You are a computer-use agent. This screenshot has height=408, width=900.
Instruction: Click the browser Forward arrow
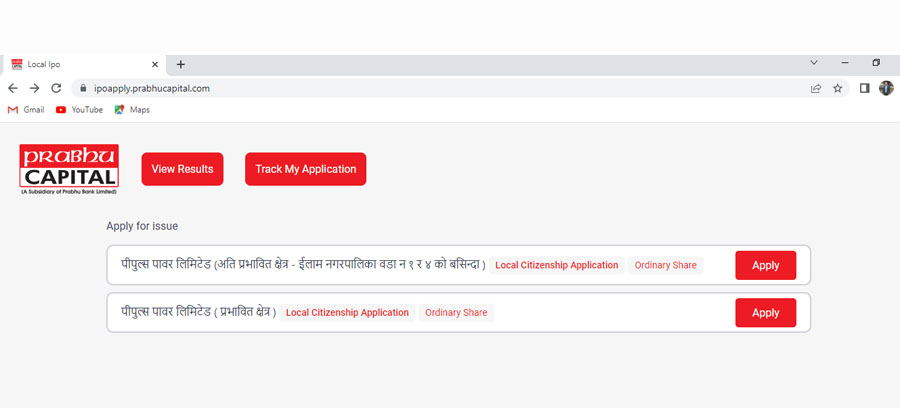(34, 88)
